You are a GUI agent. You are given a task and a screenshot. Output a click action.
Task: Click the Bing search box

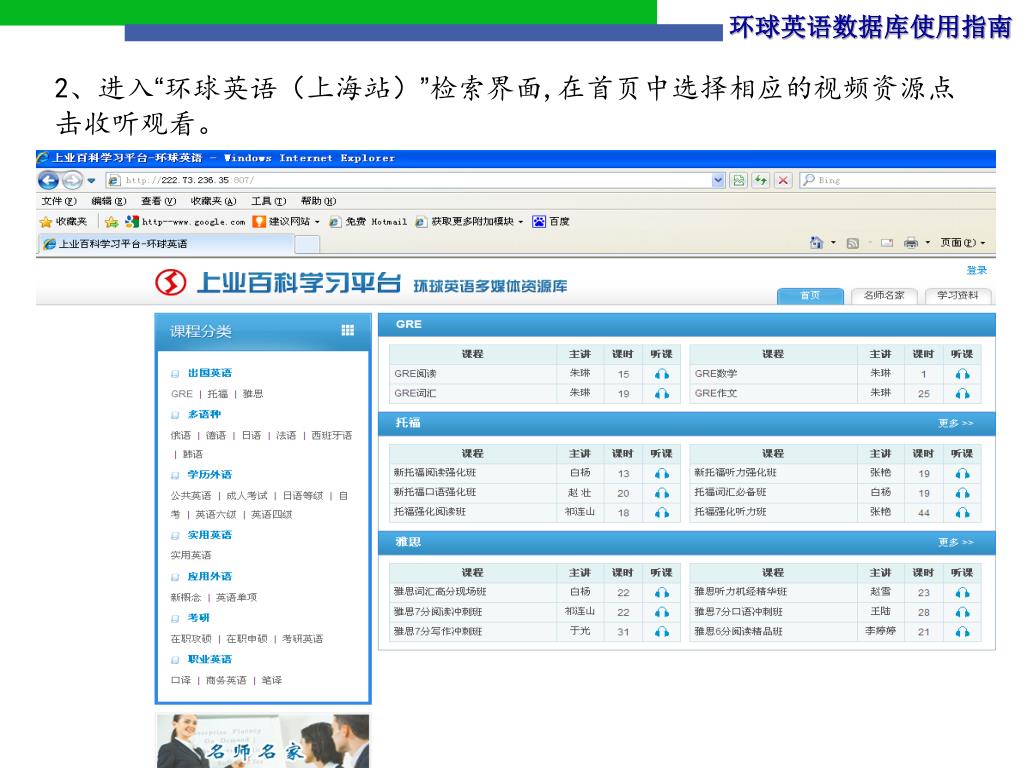coord(897,180)
